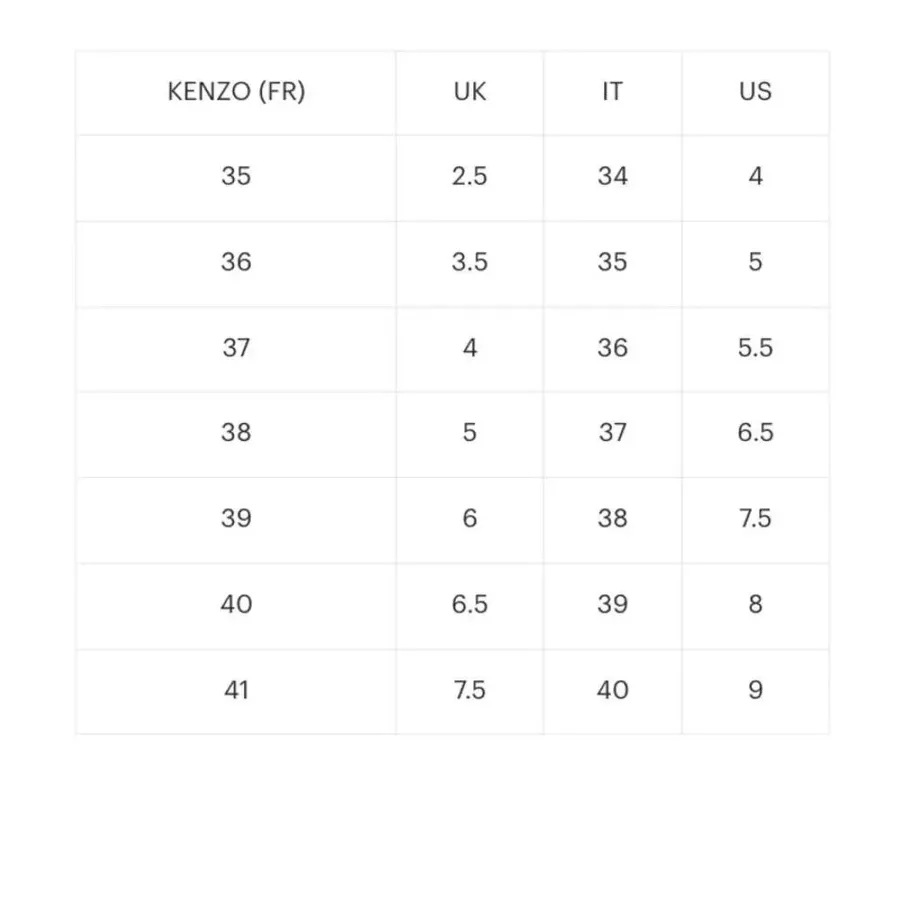Click IT size 40 cell

612,690
